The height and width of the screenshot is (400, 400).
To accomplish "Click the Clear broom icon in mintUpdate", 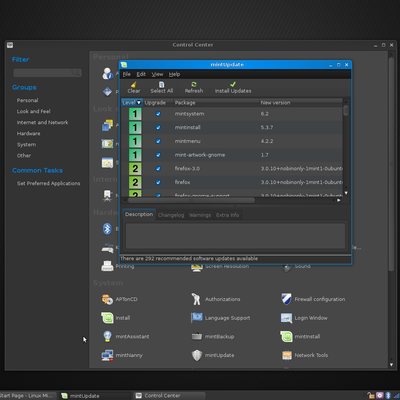I will click(134, 84).
